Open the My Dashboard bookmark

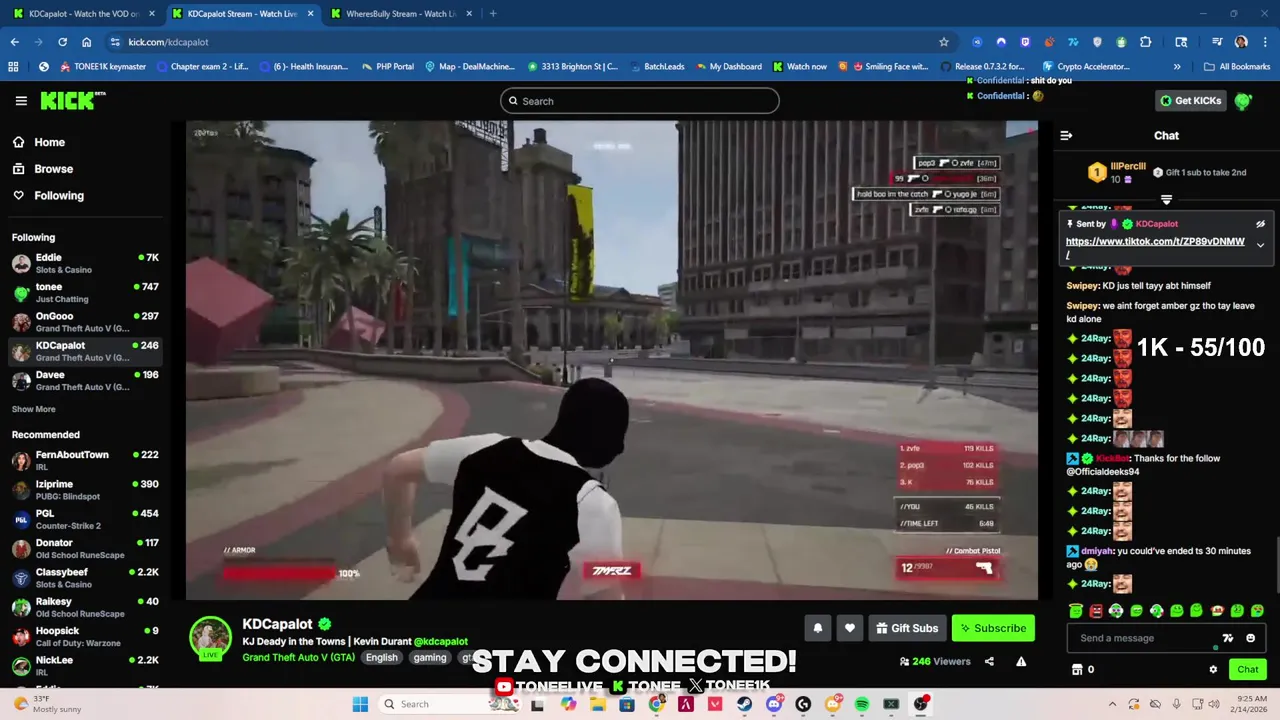(727, 67)
